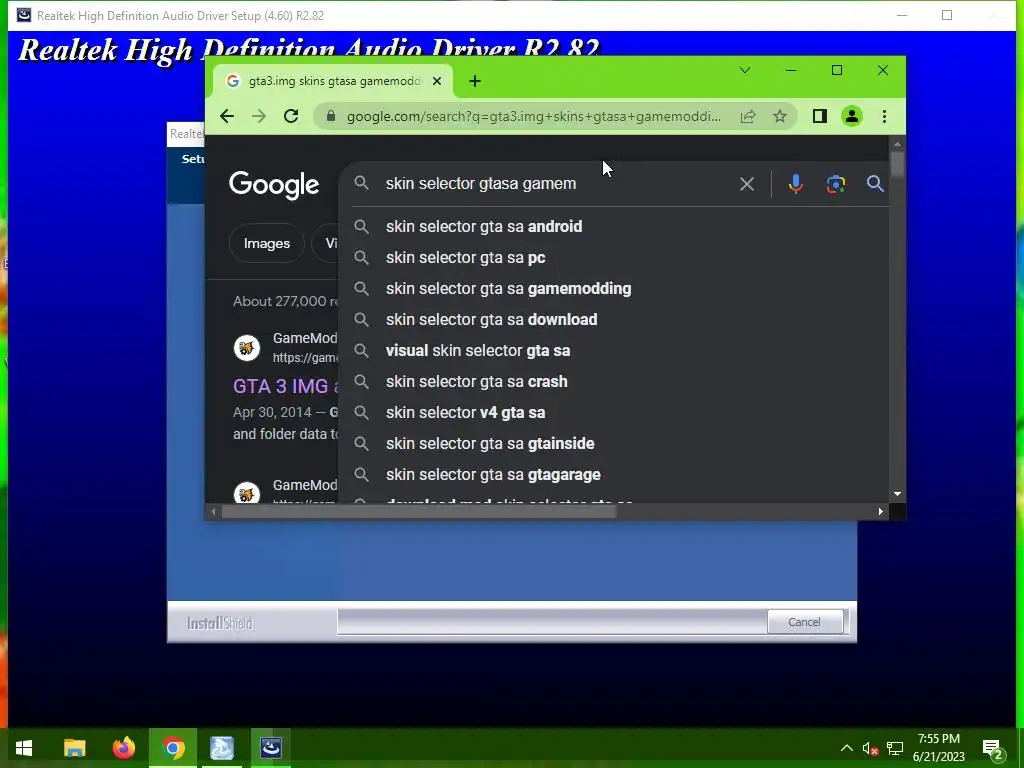Open network status tray icon
Screen dimensions: 1024x768
coord(895,748)
